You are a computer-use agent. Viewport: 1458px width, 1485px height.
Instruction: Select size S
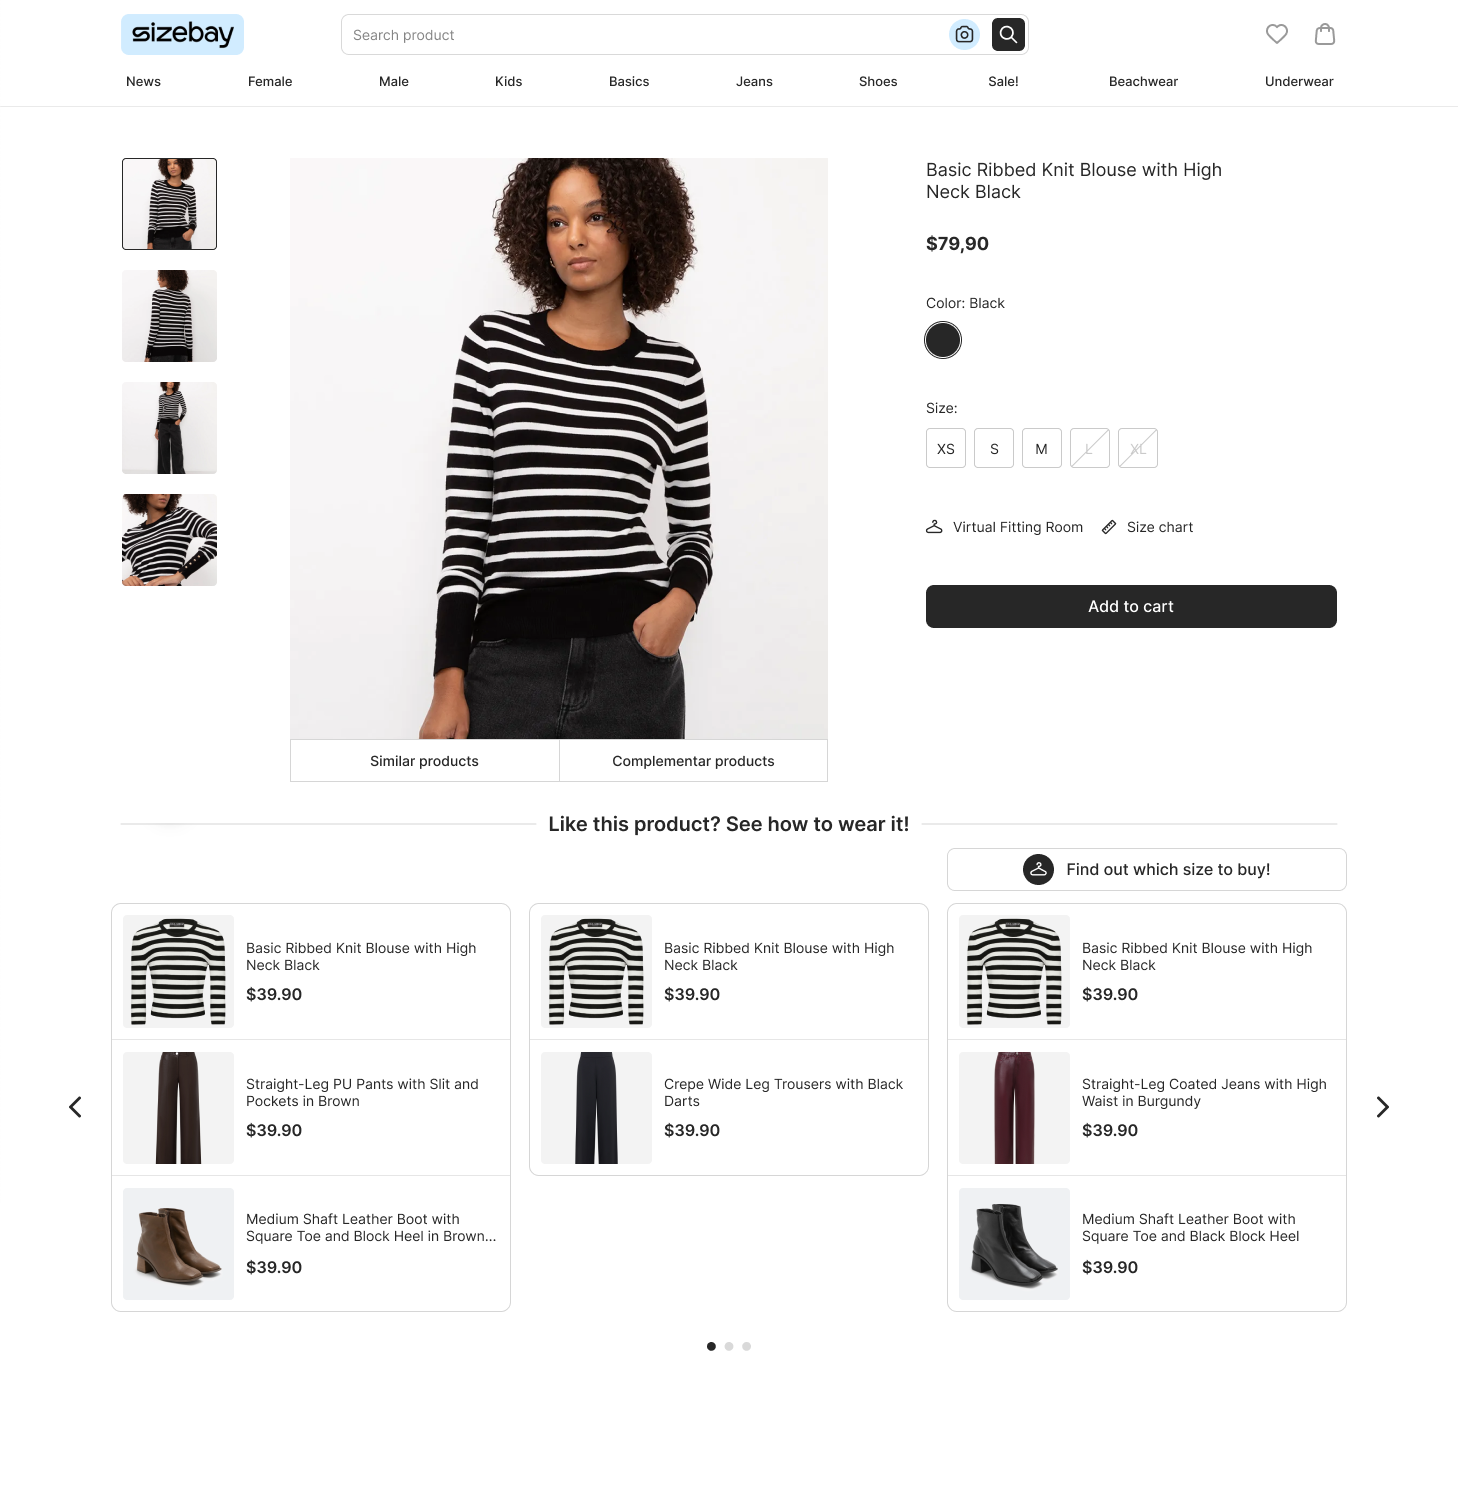[x=994, y=448]
